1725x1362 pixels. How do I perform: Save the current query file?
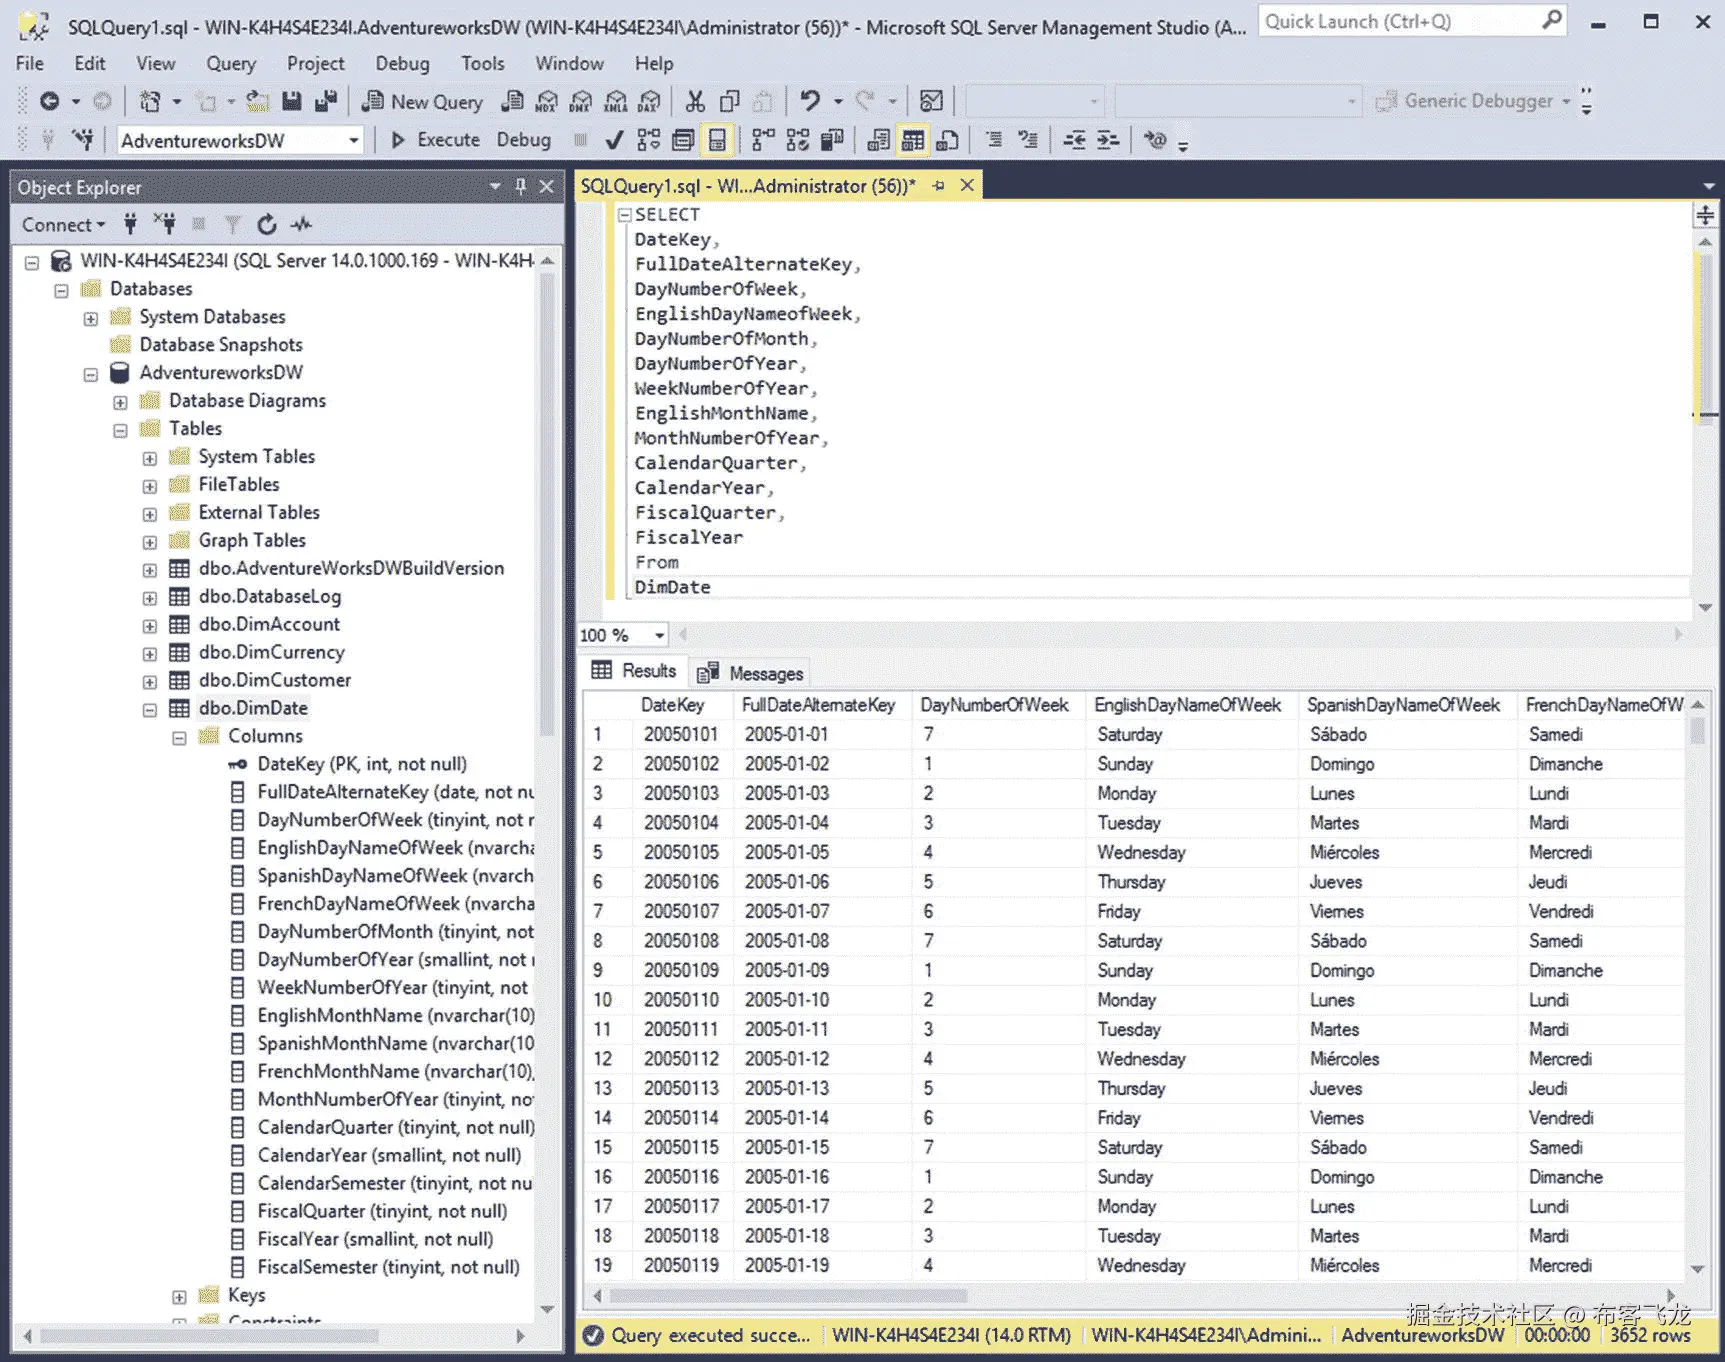pos(291,100)
